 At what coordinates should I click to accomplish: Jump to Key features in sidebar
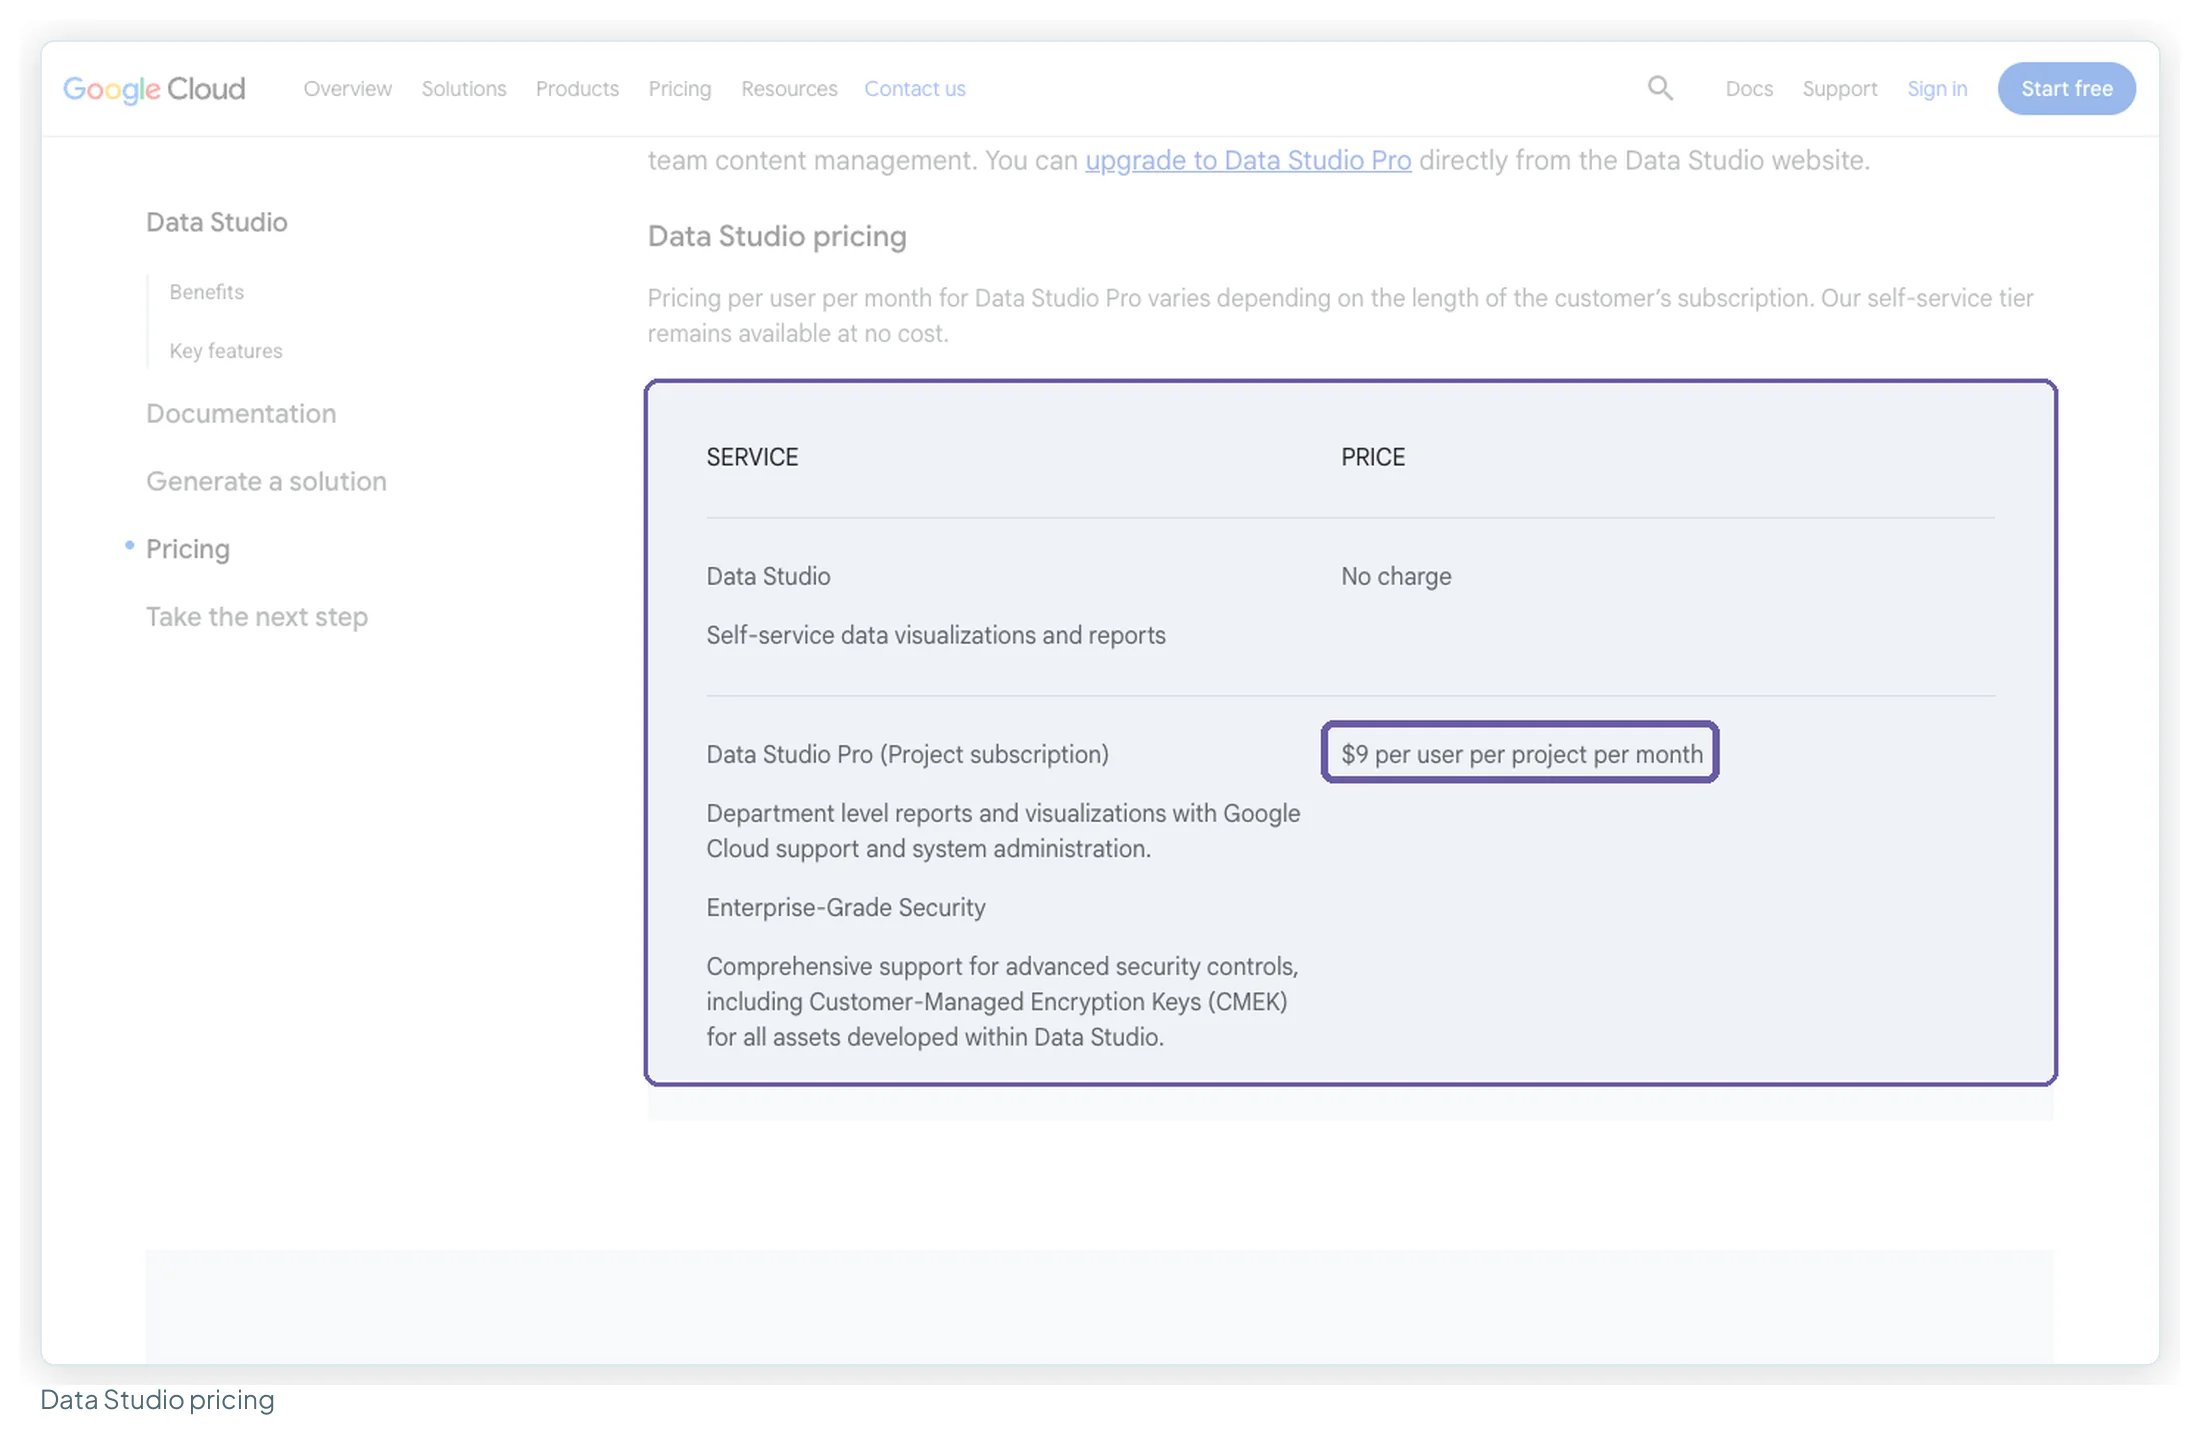click(x=226, y=351)
